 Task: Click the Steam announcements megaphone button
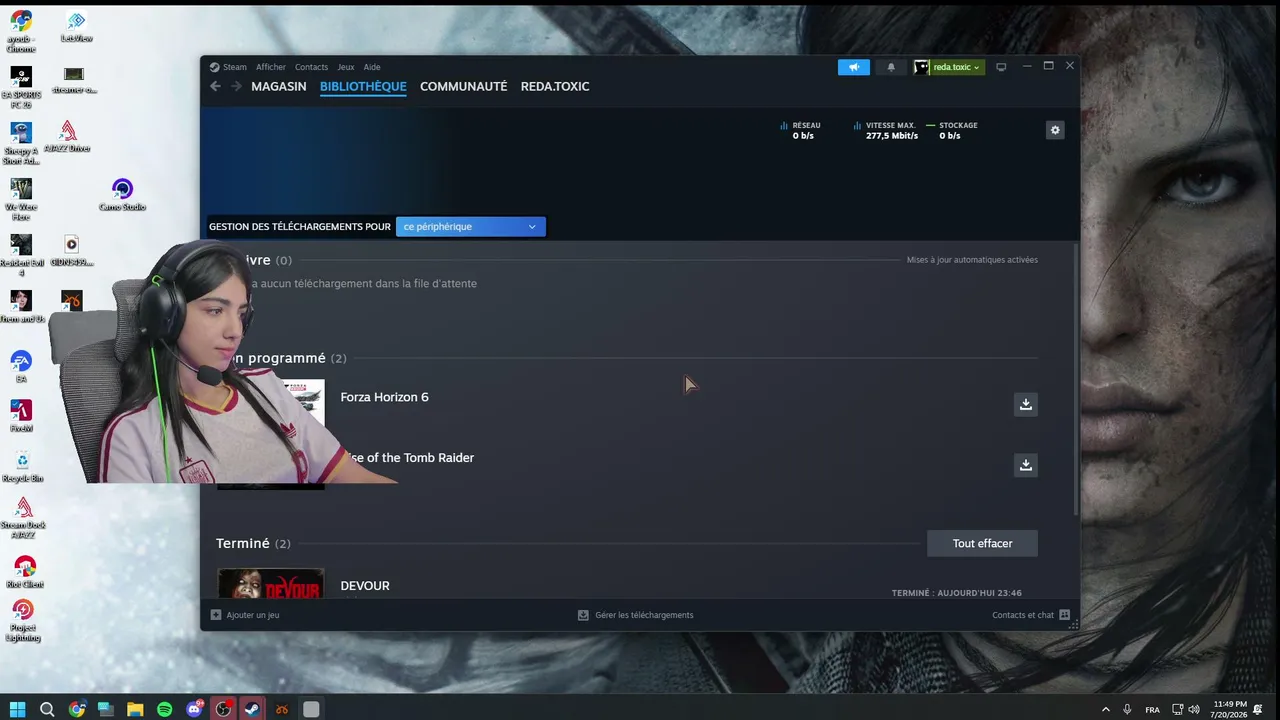[853, 67]
